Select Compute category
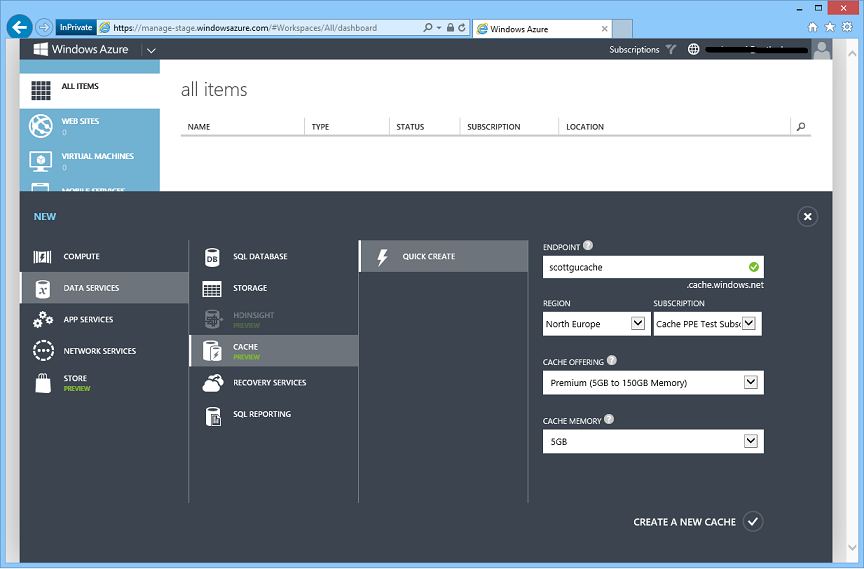 (x=104, y=256)
